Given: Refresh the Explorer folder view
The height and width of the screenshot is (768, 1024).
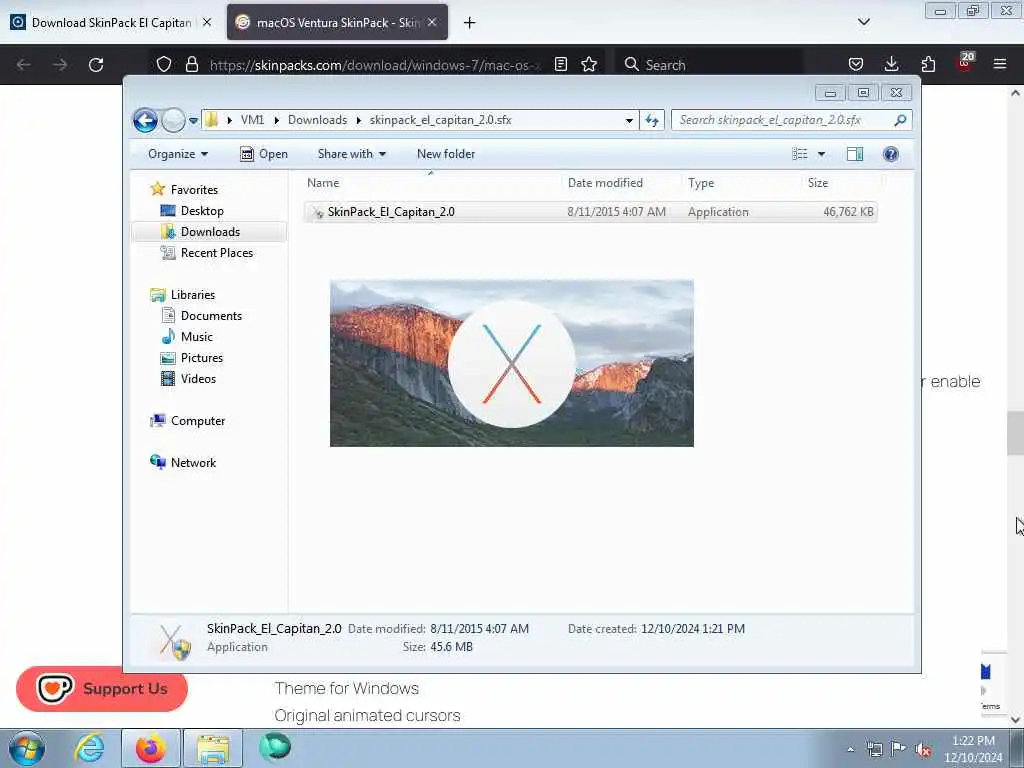Looking at the screenshot, I should coord(652,120).
